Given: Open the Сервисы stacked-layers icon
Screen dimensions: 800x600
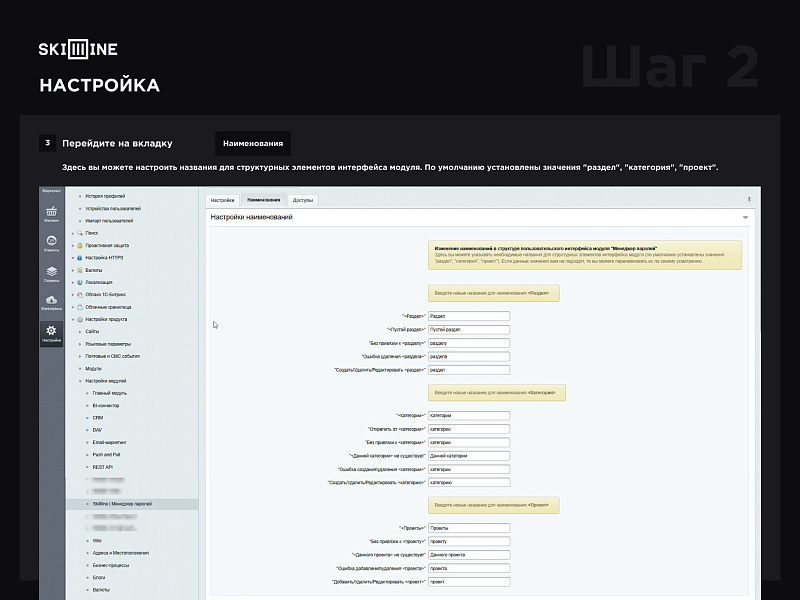Looking at the screenshot, I should pos(51,274).
